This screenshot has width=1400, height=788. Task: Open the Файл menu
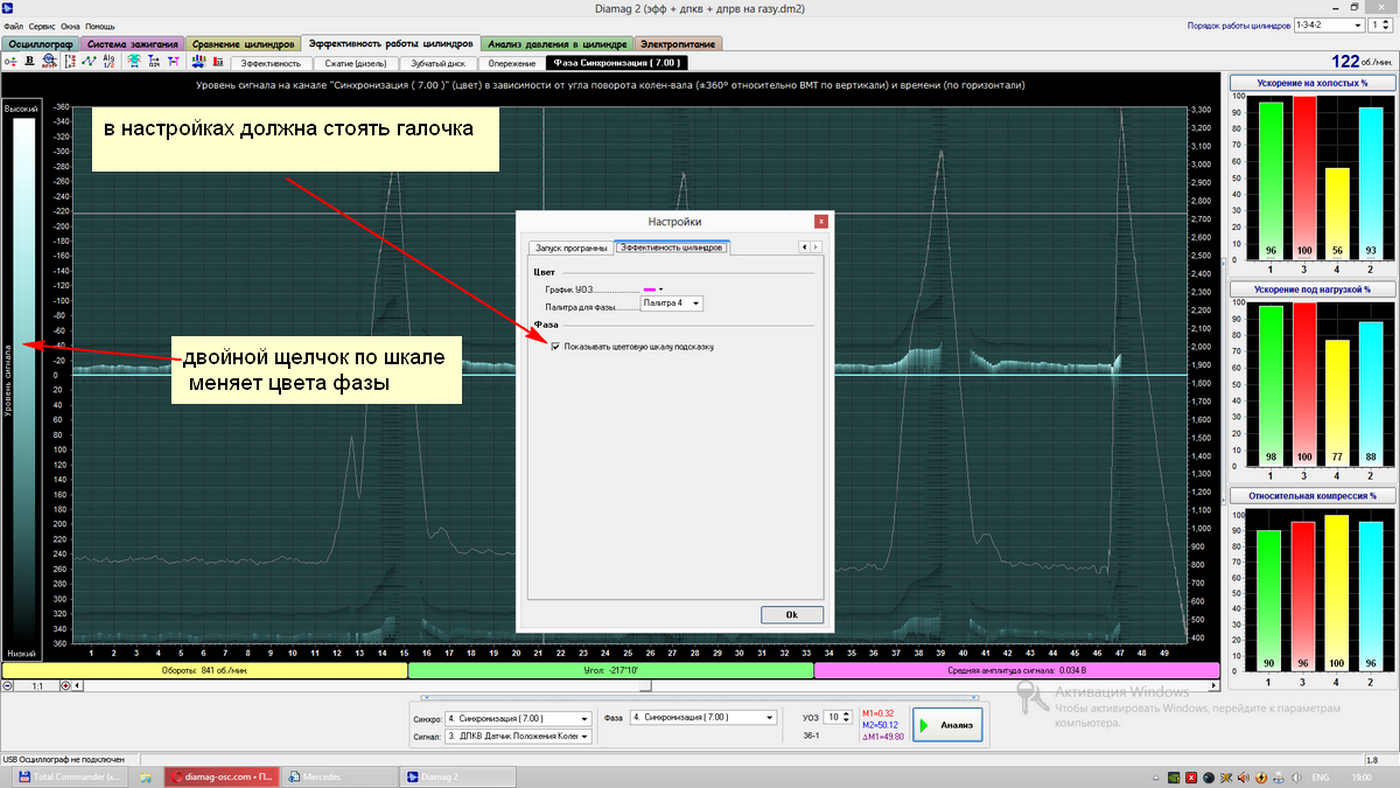pos(13,25)
